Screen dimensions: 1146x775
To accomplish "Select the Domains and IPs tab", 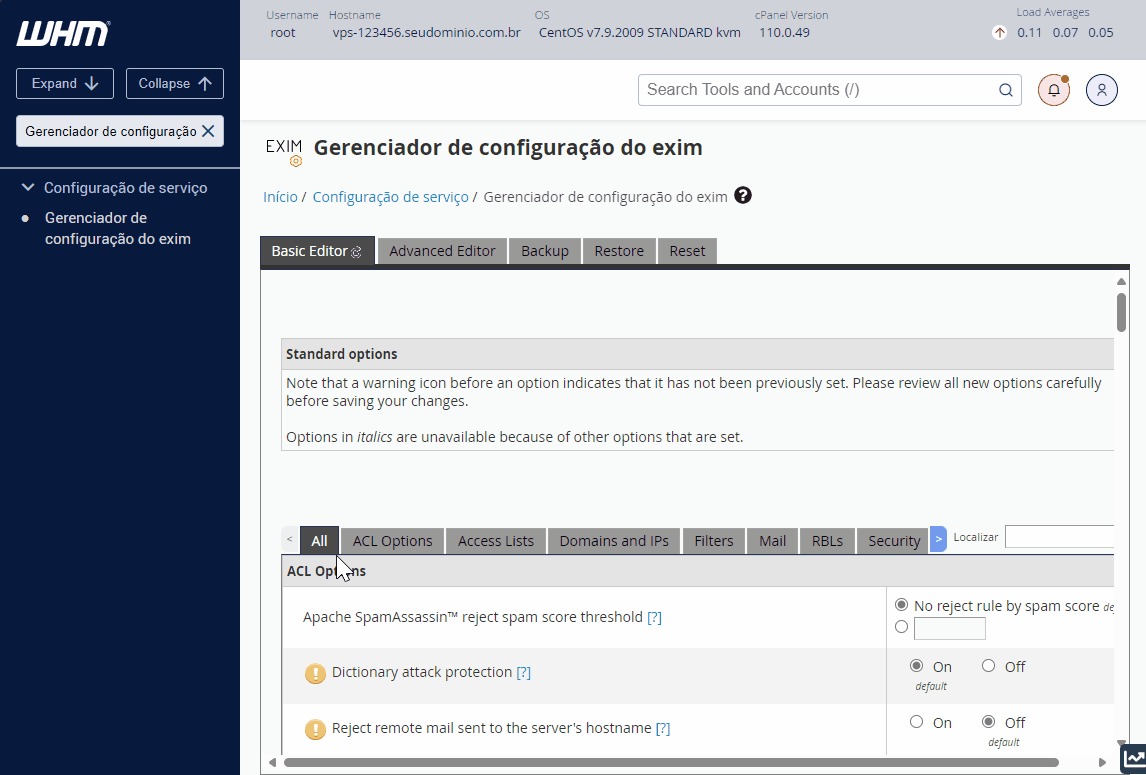I will coord(614,541).
